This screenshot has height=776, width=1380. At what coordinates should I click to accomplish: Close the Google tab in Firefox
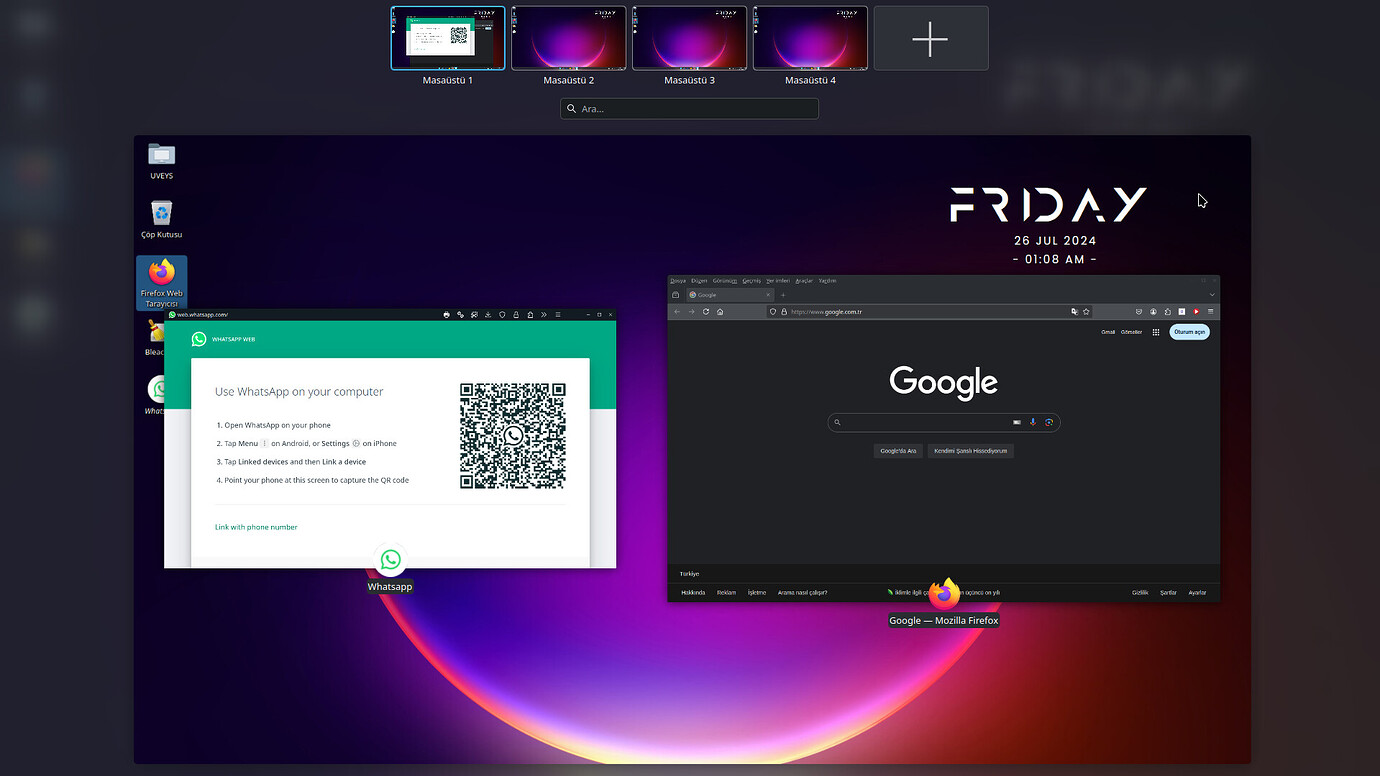pyautogui.click(x=768, y=295)
